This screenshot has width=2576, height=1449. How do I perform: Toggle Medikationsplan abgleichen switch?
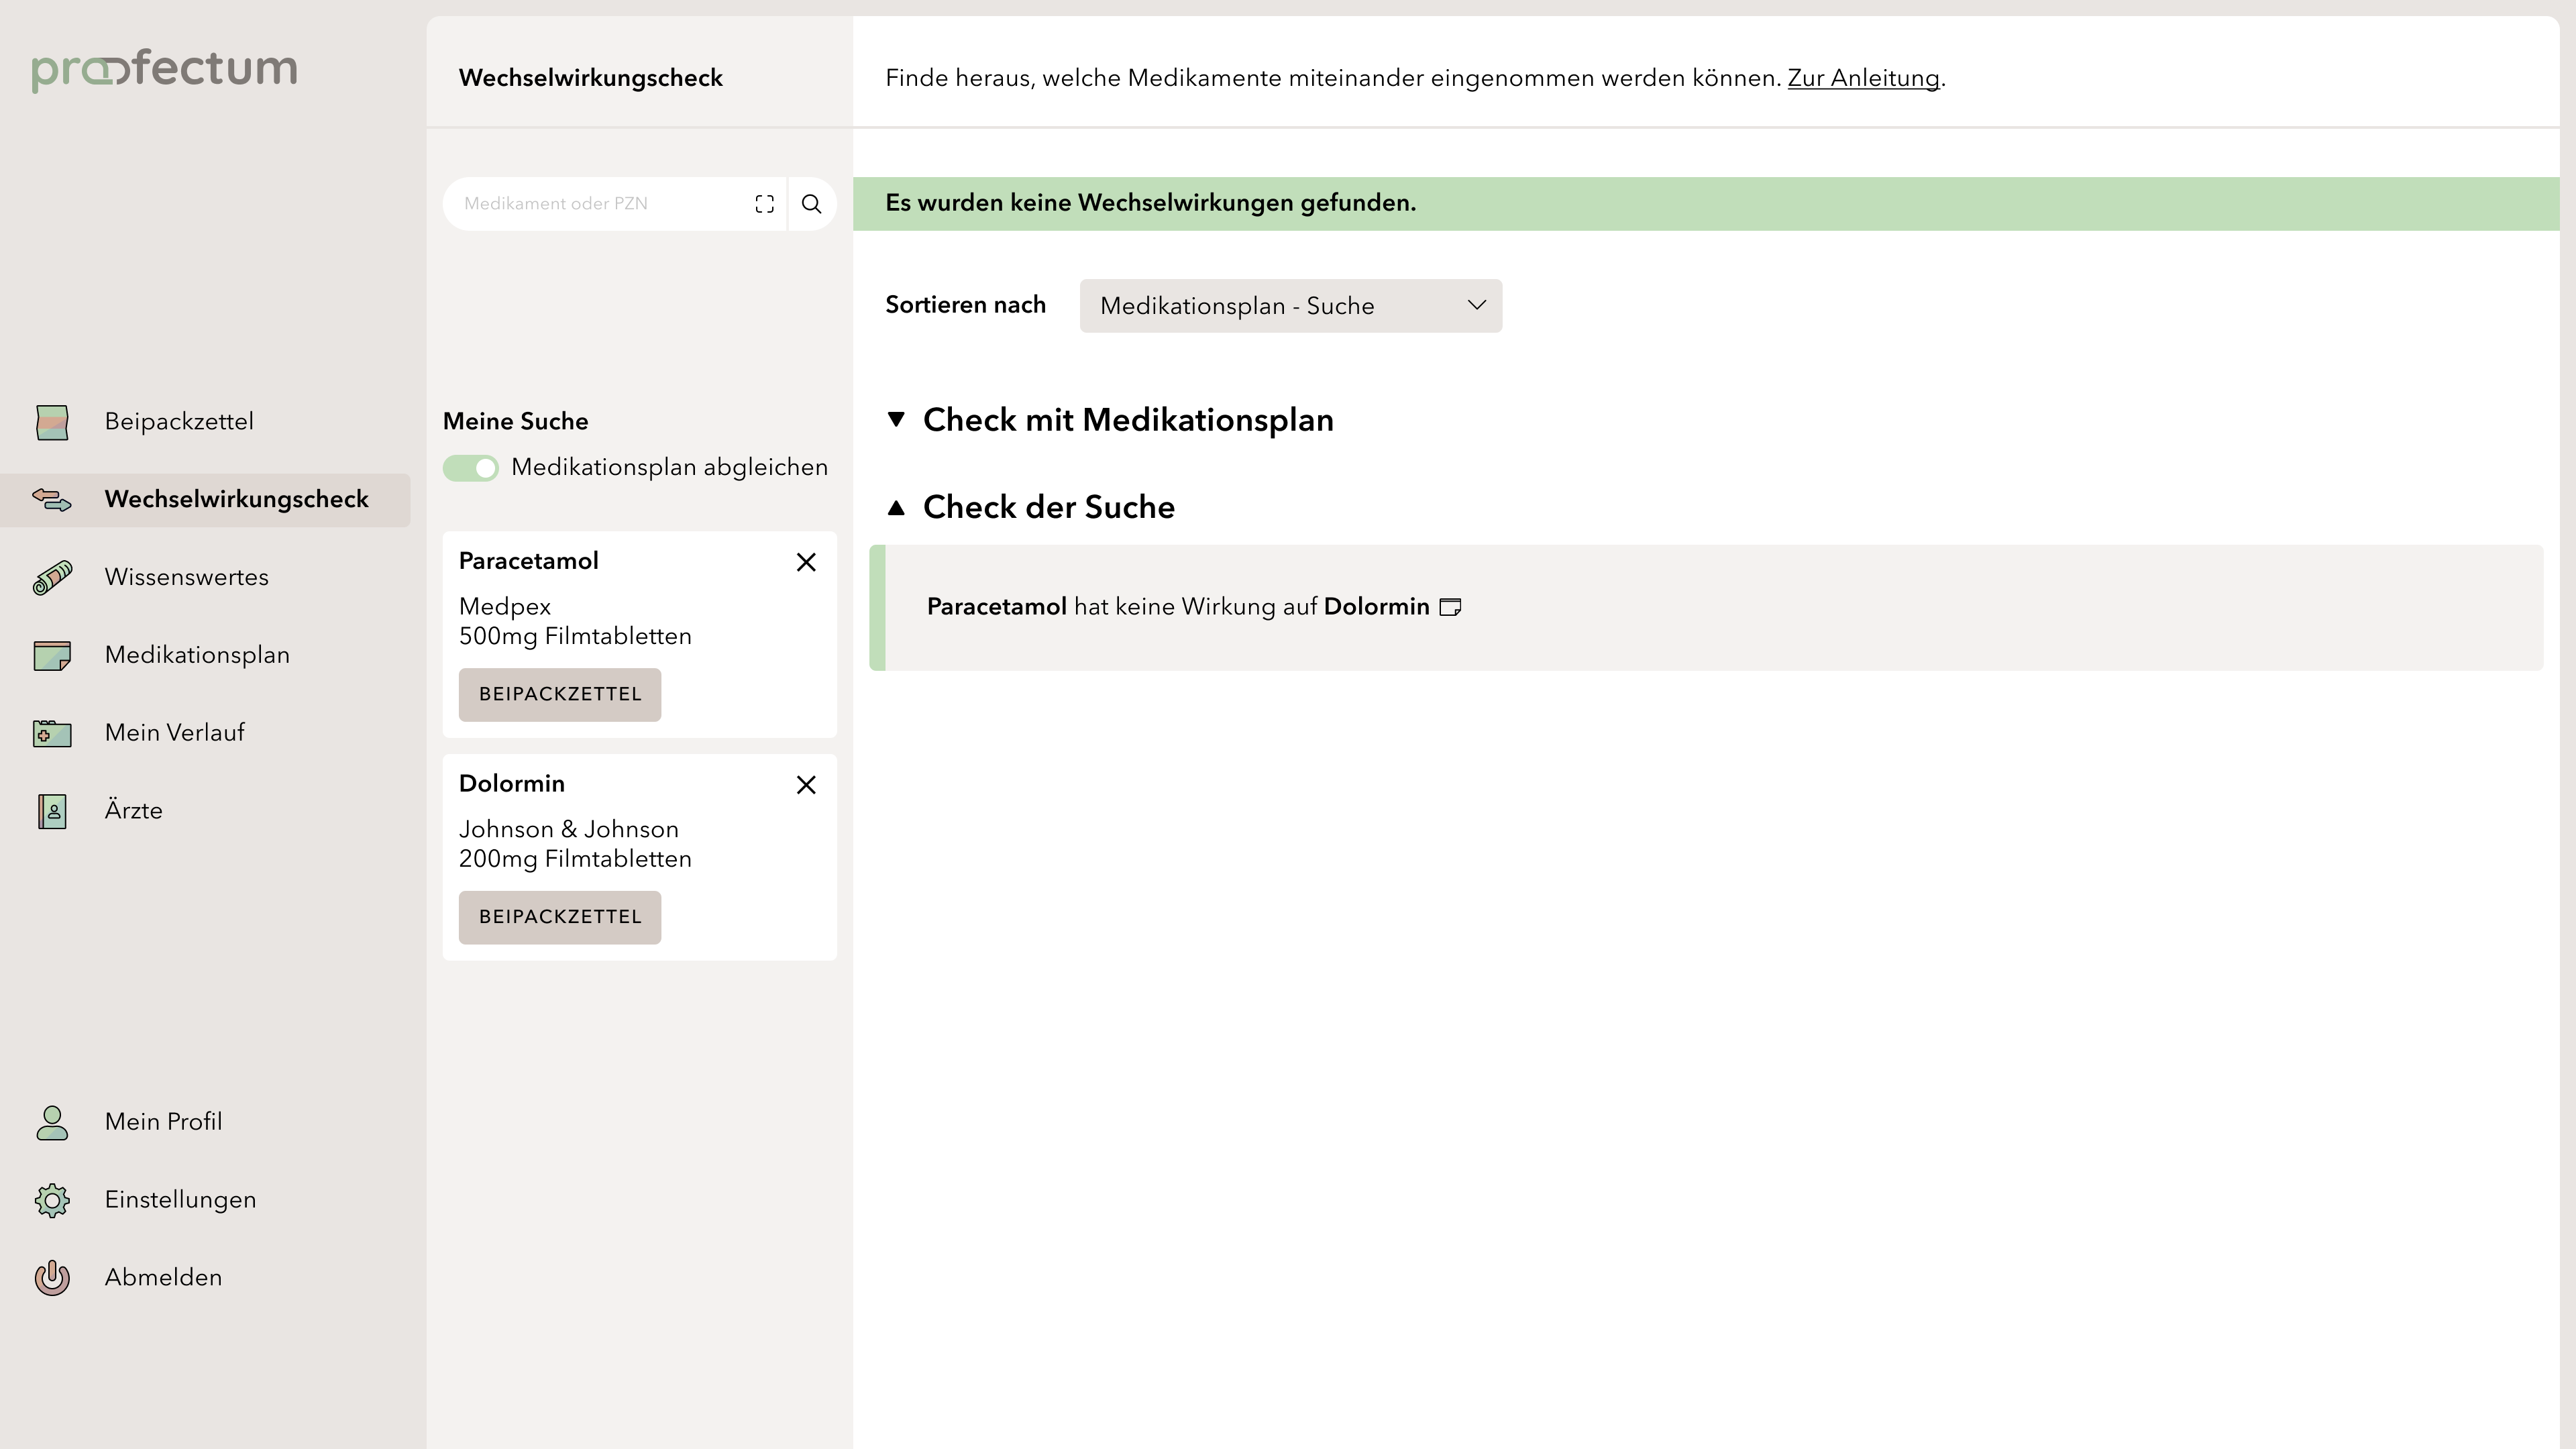pyautogui.click(x=471, y=468)
